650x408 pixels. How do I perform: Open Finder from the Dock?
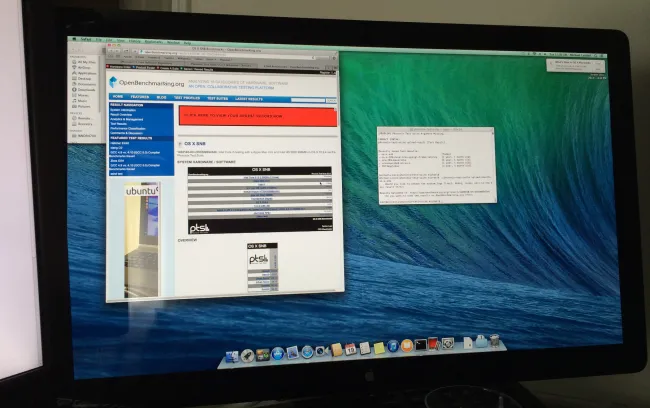tap(233, 356)
